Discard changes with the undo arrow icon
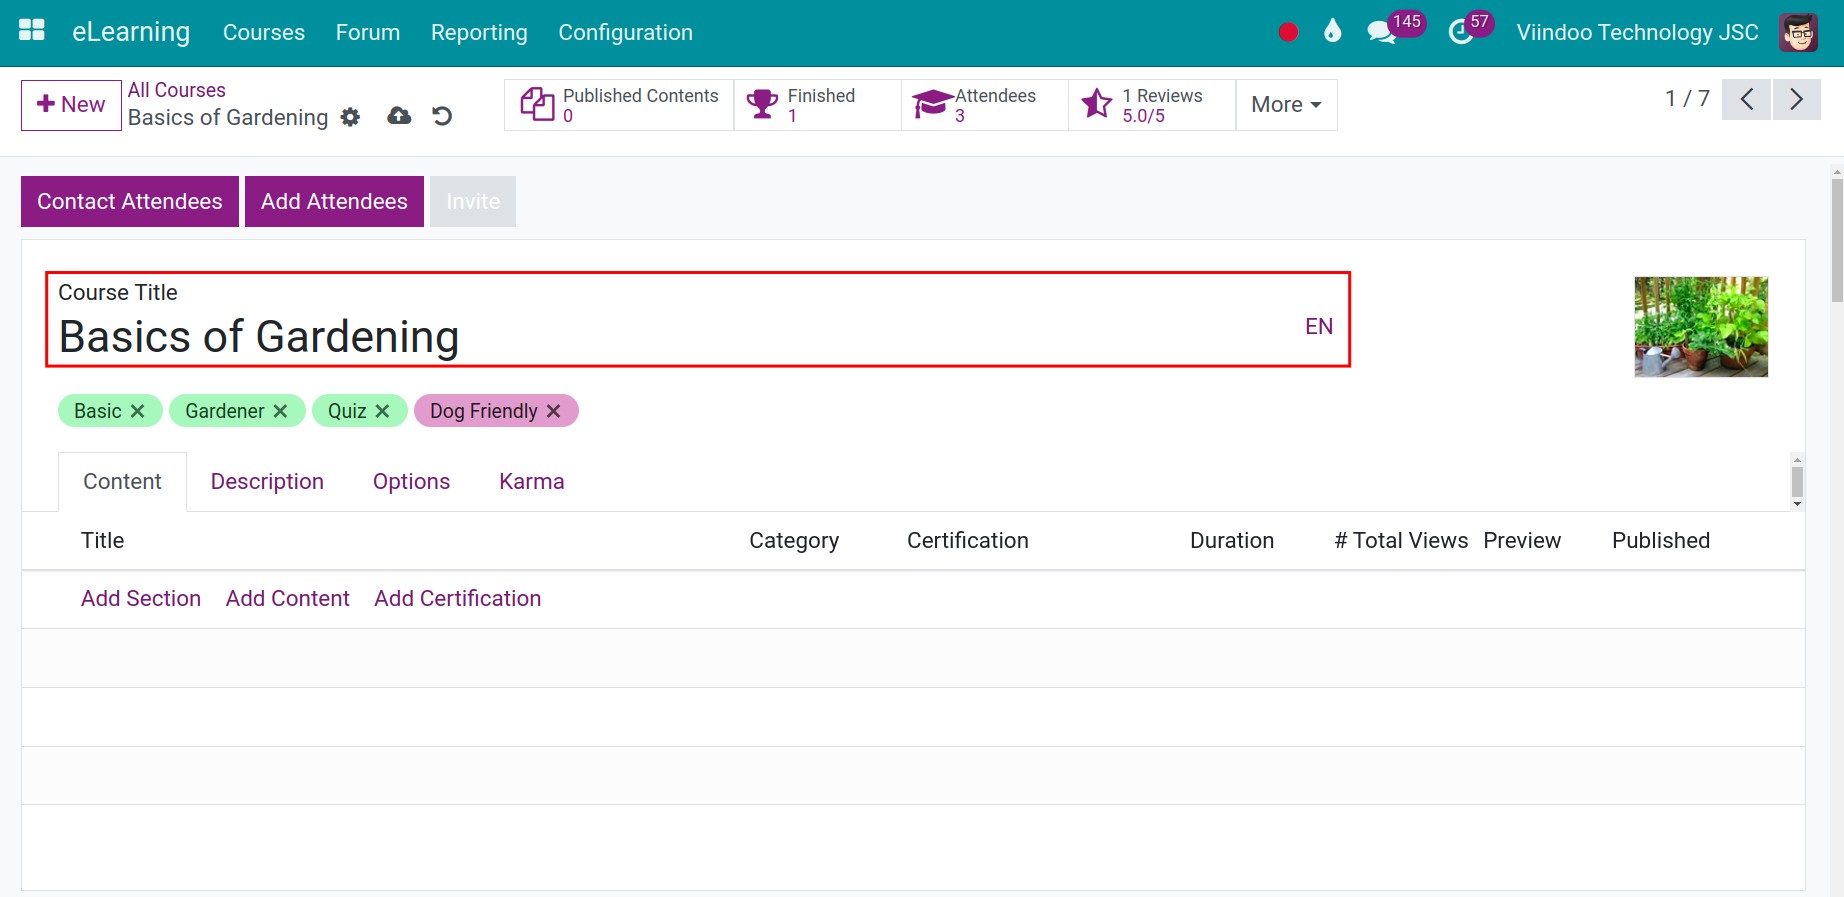This screenshot has height=897, width=1844. [442, 116]
